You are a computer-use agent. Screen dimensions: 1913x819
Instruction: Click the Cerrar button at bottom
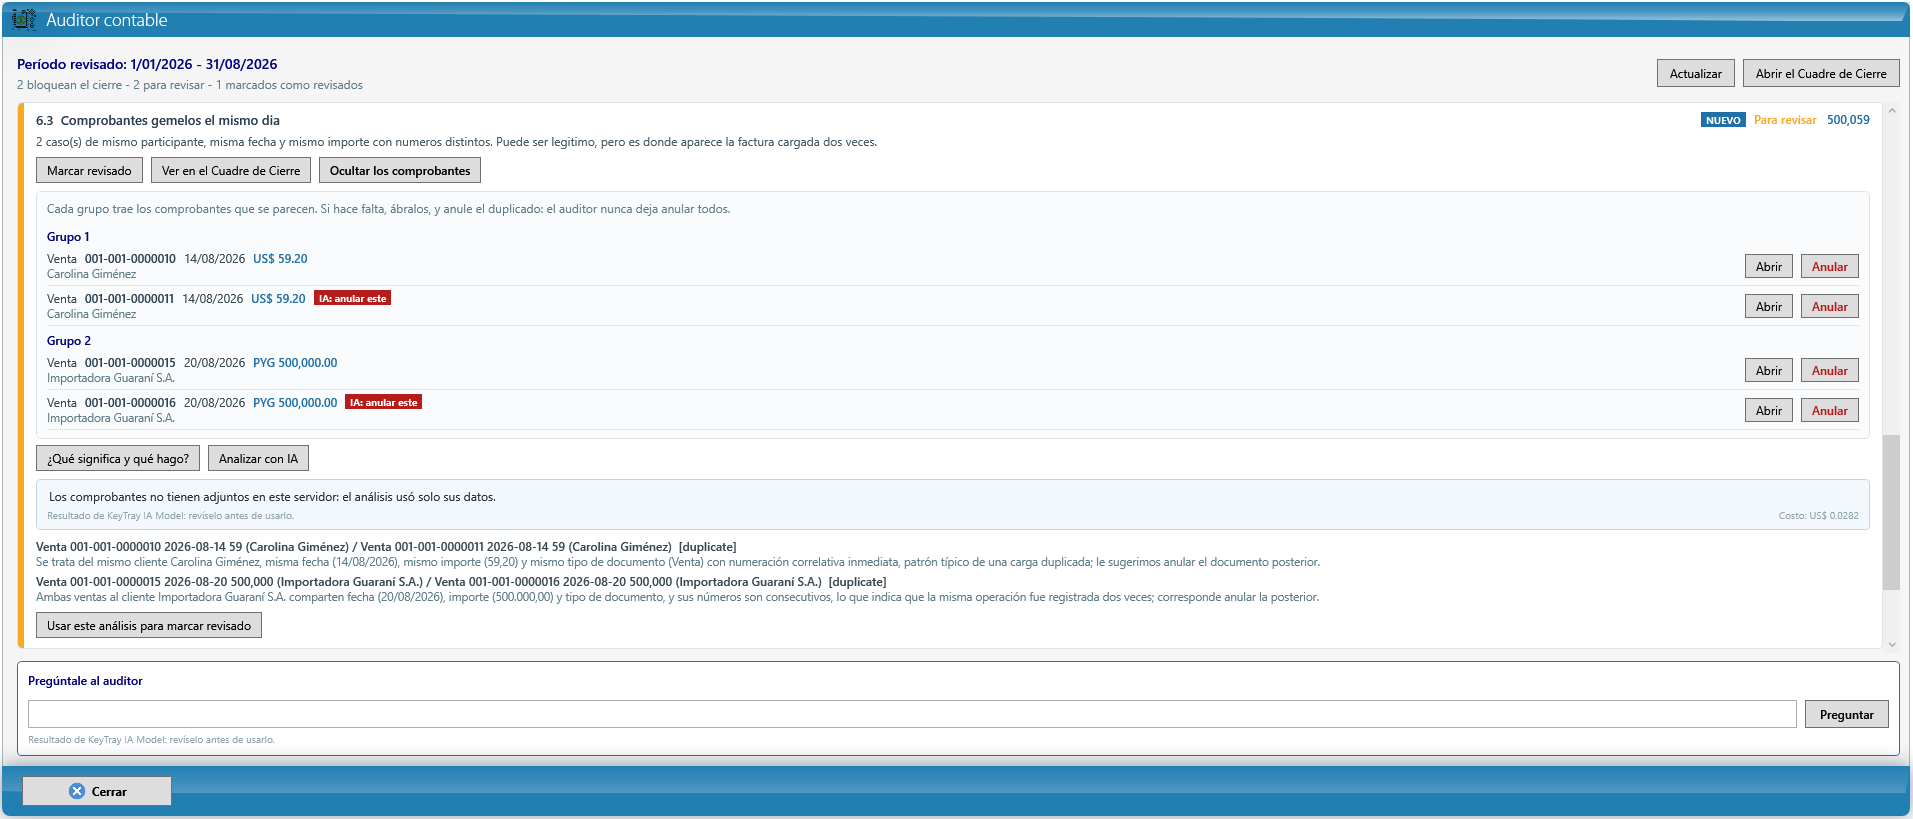coord(97,791)
